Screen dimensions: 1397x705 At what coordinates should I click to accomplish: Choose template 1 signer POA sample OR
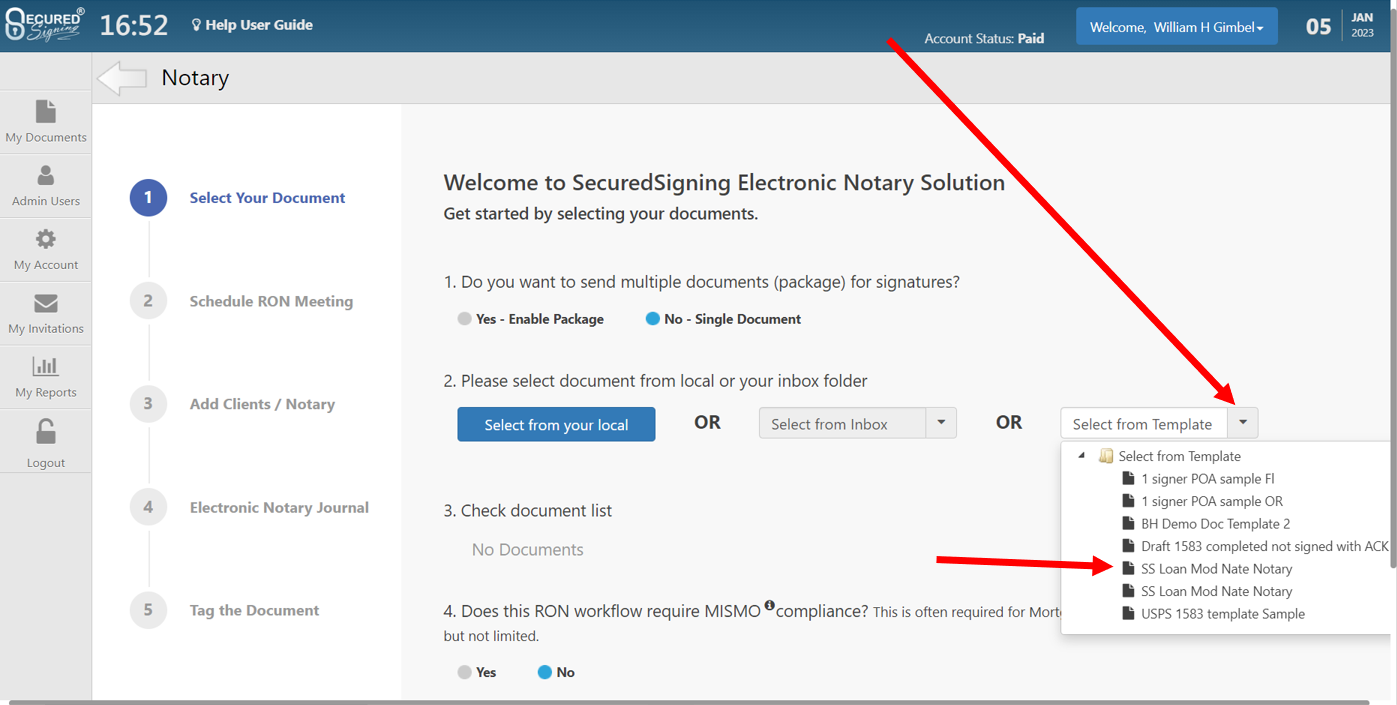click(x=1211, y=501)
